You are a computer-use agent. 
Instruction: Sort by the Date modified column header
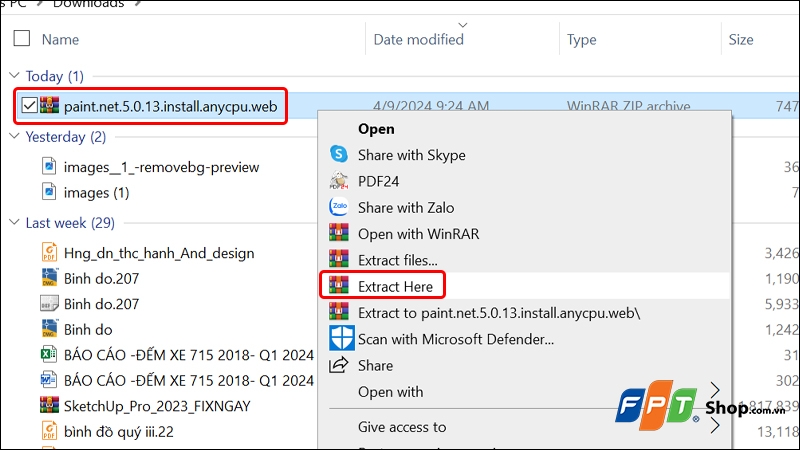tap(418, 39)
